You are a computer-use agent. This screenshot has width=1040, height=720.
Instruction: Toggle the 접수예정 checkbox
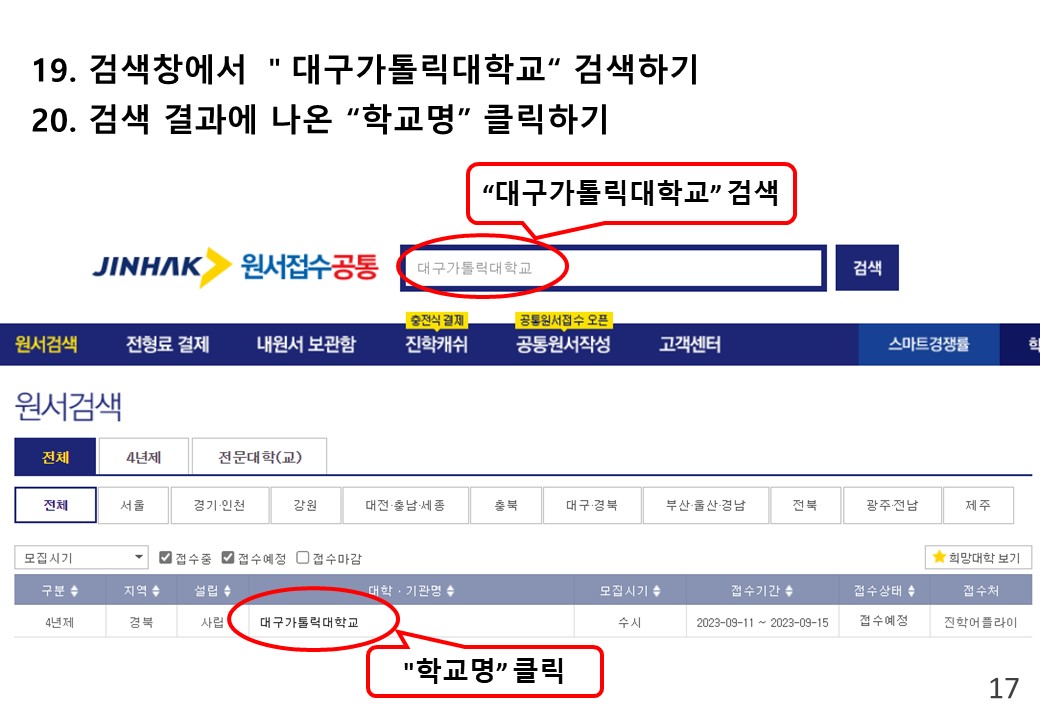point(228,558)
